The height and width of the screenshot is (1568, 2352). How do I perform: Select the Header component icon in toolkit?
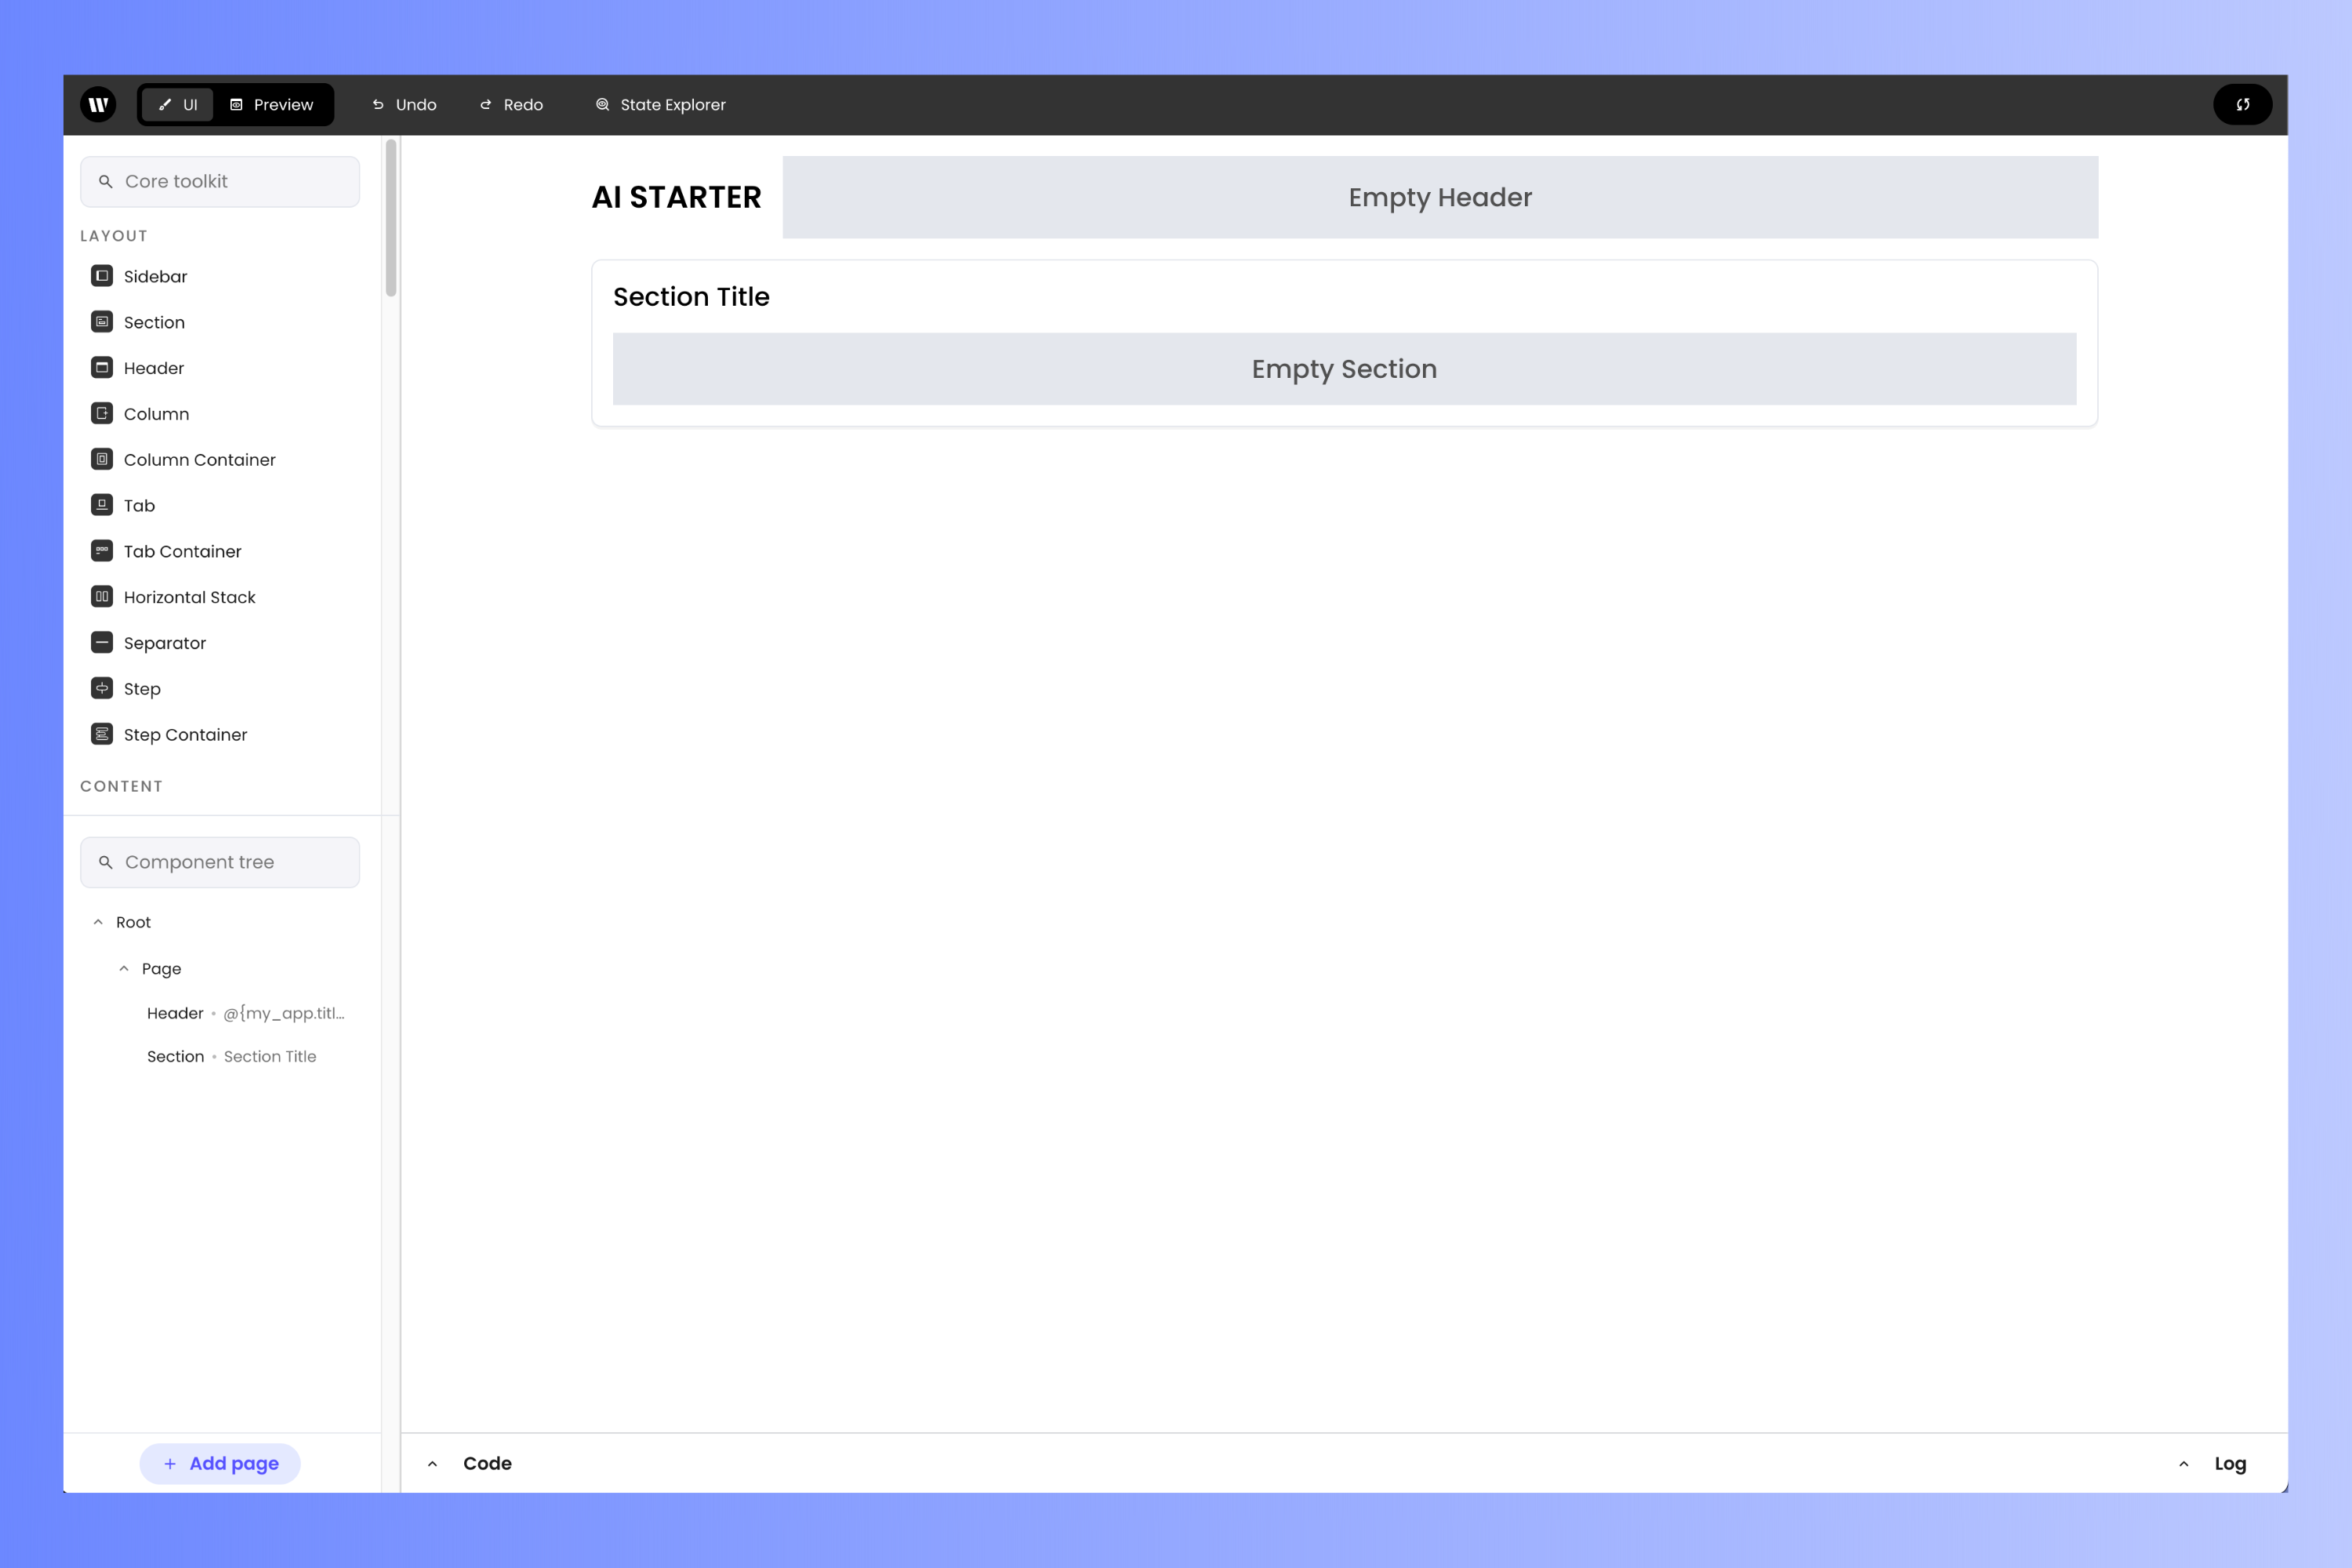pyautogui.click(x=102, y=368)
